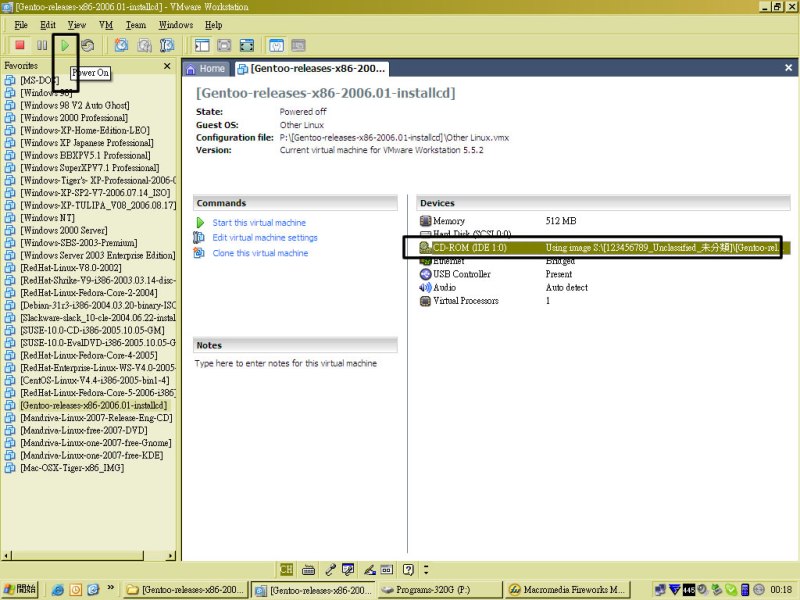Click Internet Explorer quick launch icon
Screen dimensions: 800x600
(58, 590)
